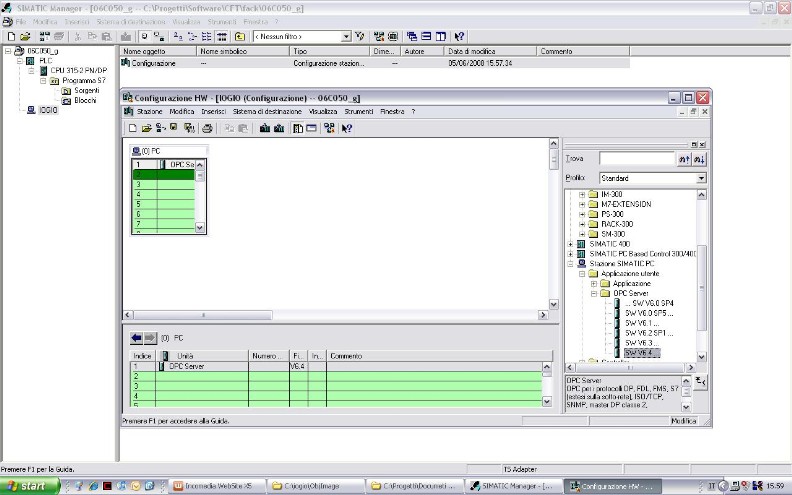The height and width of the screenshot is (495, 792).
Task: Expand the IM-300 catalog folder
Action: [x=582, y=194]
